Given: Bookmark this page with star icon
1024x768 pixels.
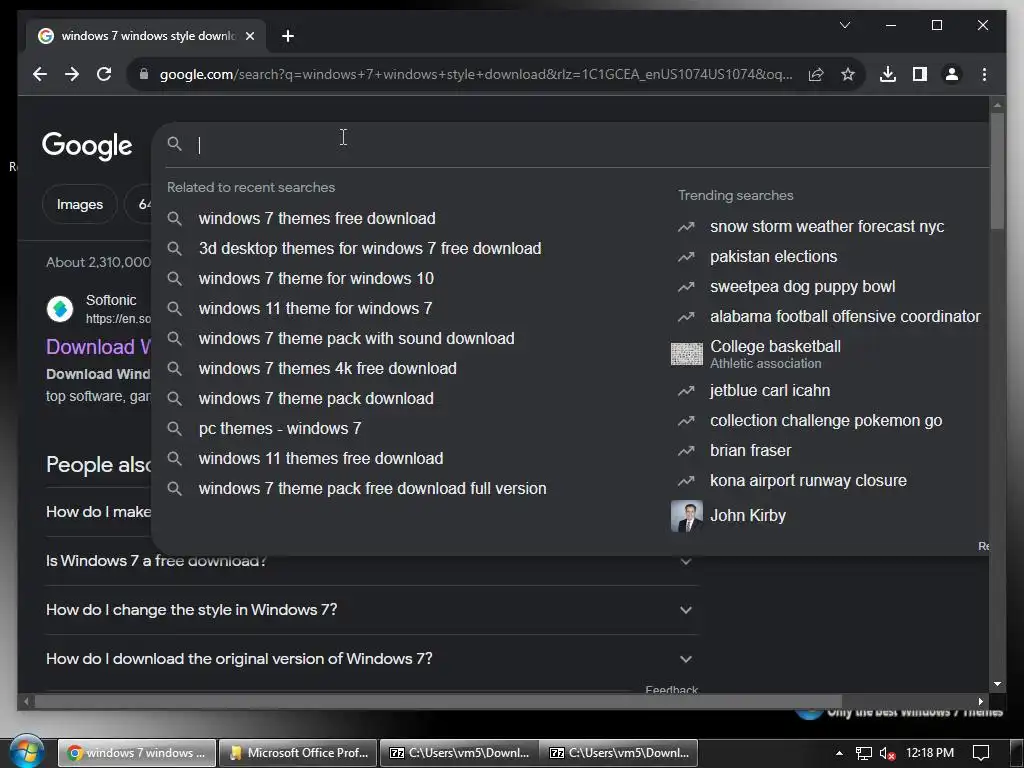Looking at the screenshot, I should click(848, 74).
